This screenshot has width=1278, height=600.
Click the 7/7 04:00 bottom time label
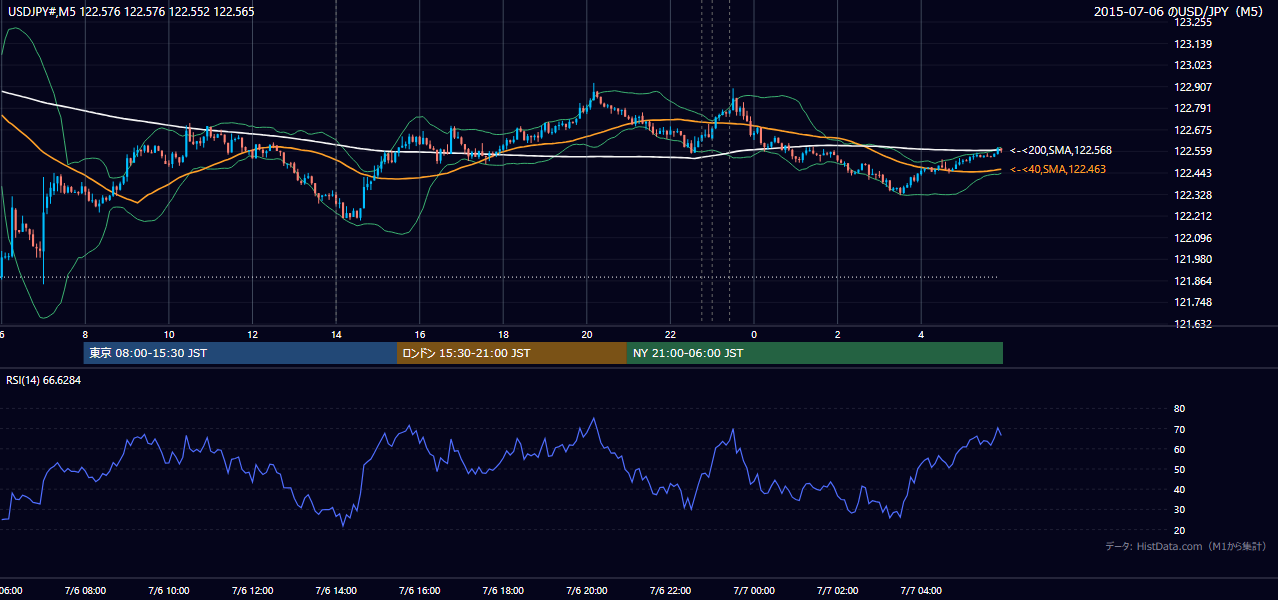coord(921,591)
